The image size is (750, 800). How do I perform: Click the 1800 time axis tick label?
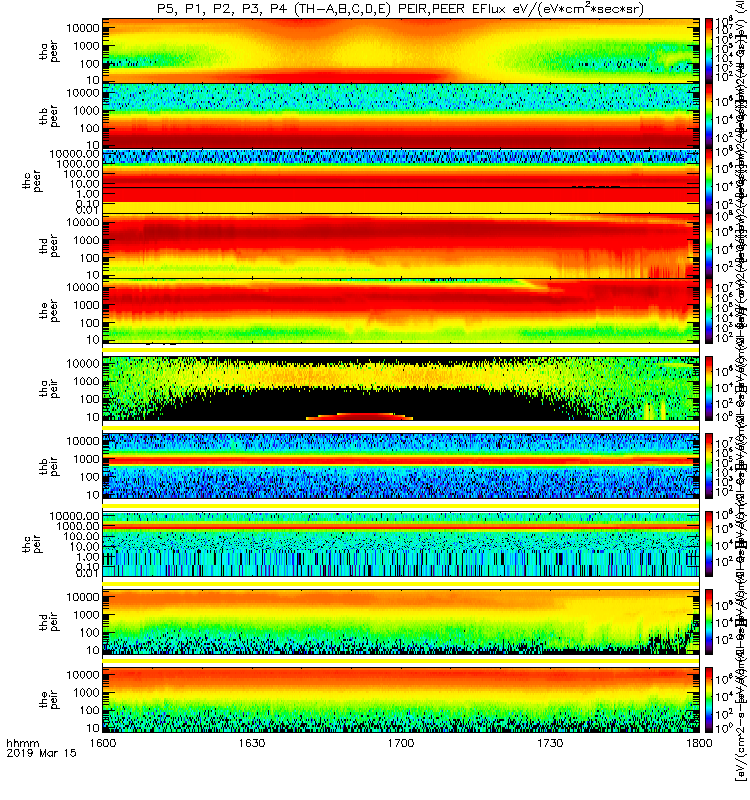[x=699, y=743]
